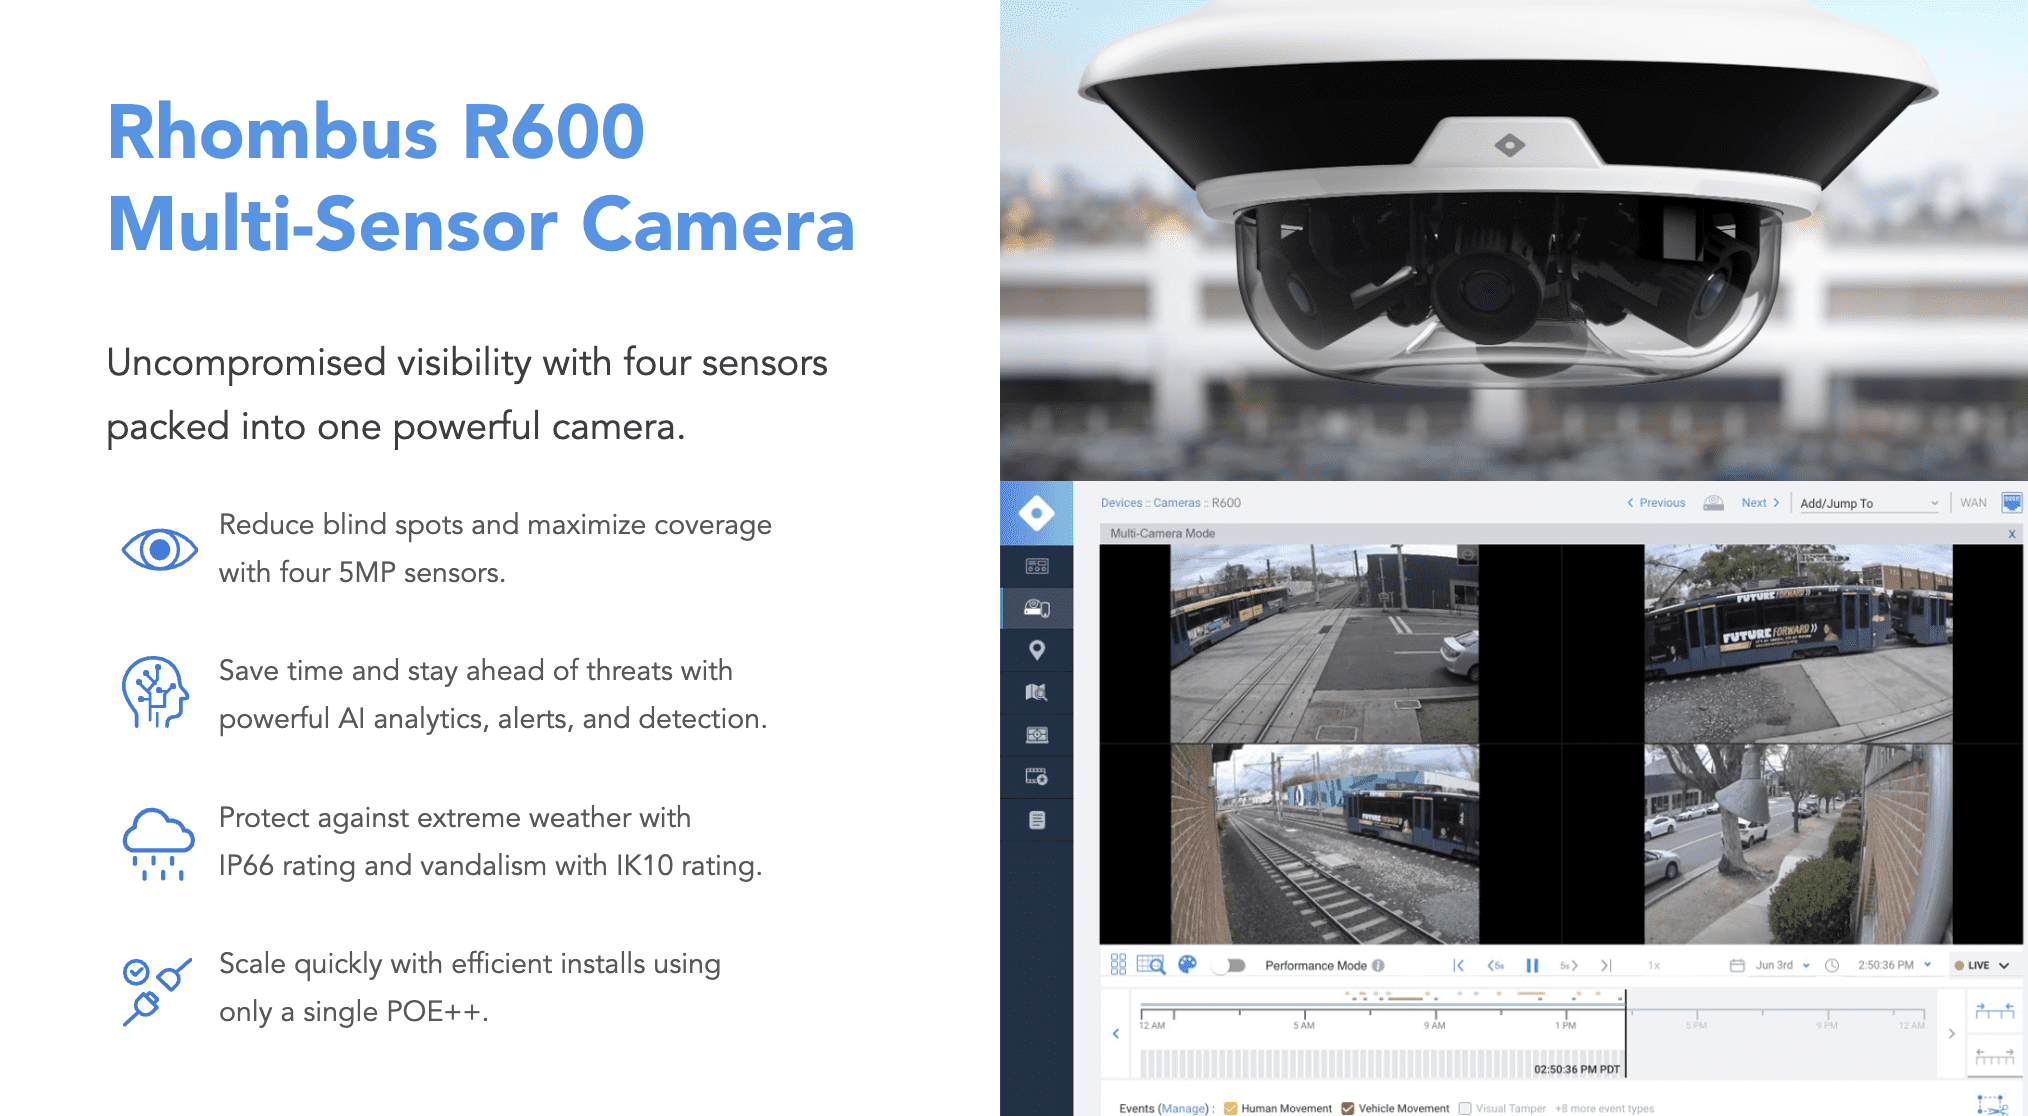Click the Devices breadcrumb link
Viewport: 2028px width, 1116px height.
pos(1121,503)
